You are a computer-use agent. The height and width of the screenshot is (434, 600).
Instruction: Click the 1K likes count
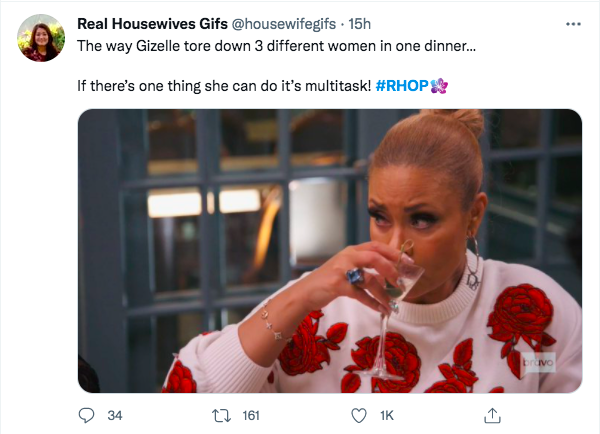(386, 413)
